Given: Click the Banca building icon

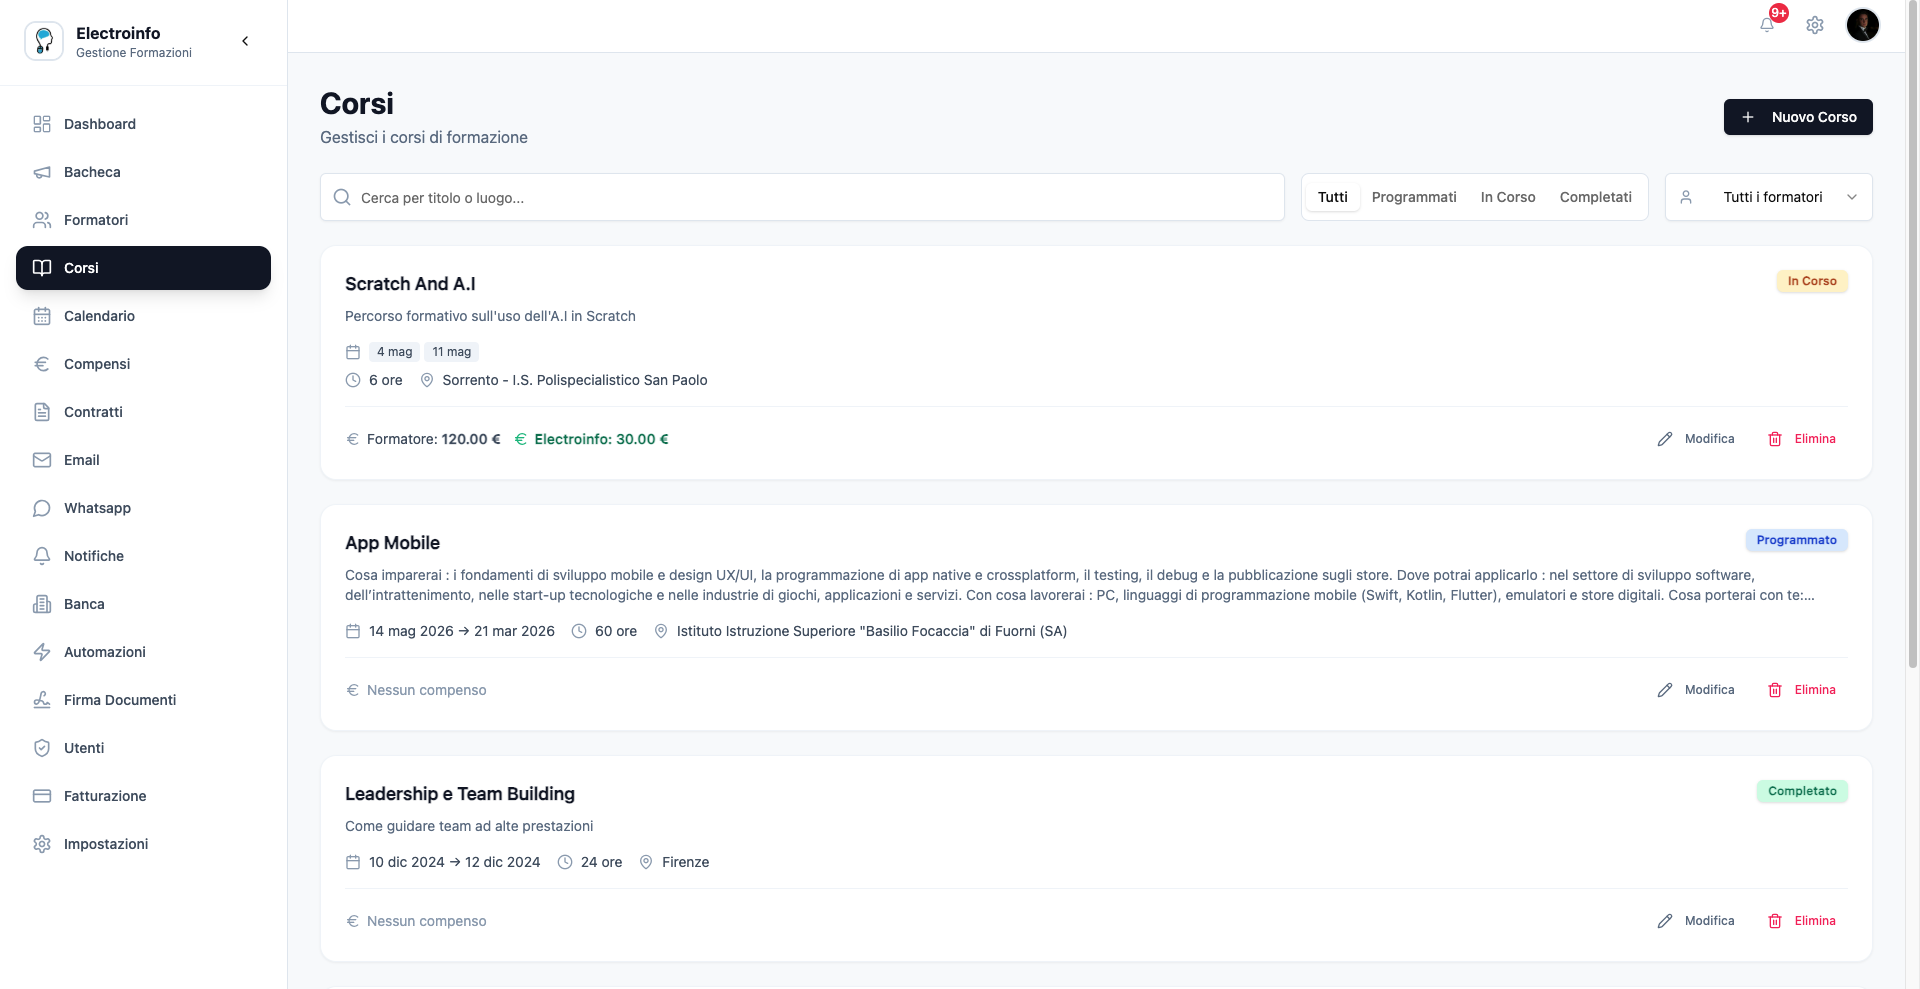Looking at the screenshot, I should [x=42, y=604].
